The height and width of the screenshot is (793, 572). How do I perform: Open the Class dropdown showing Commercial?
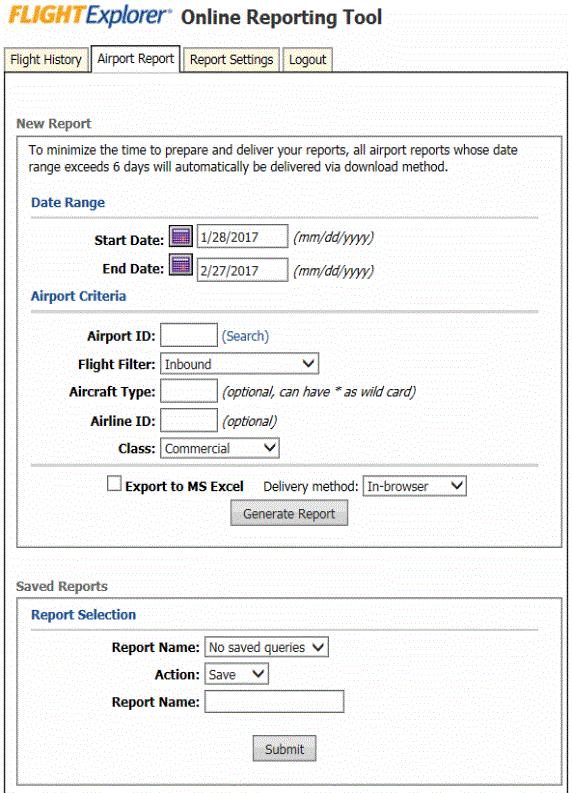pos(219,448)
